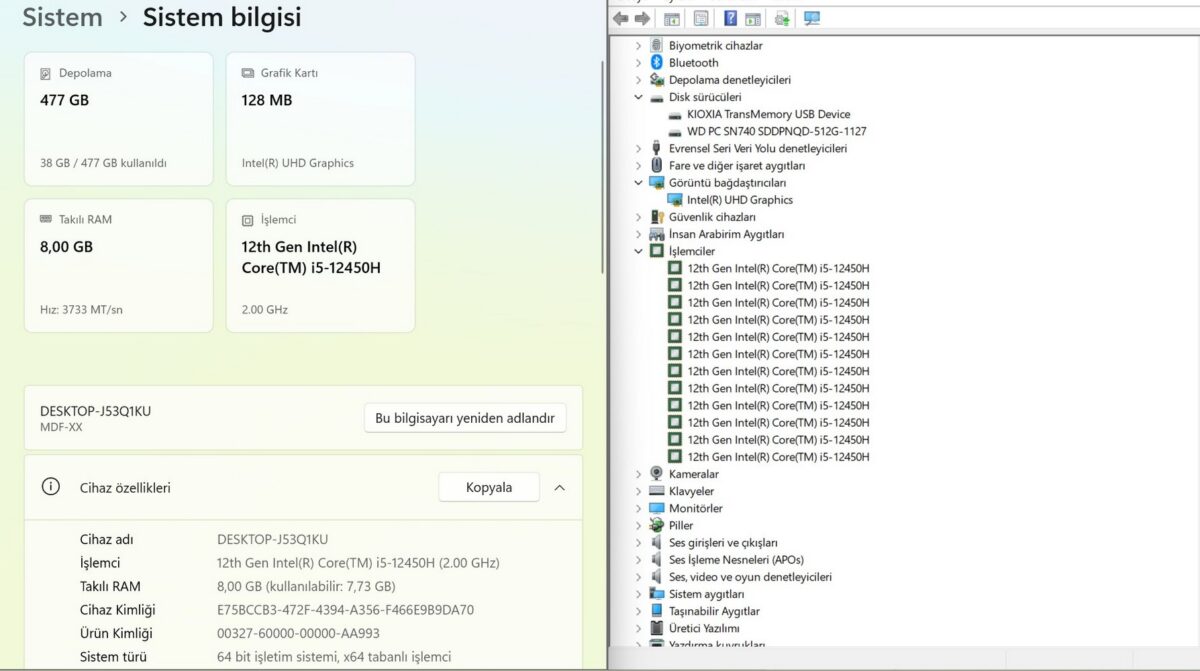
Task: Select Intel(R) UHD Graphics device entry
Action: 740,200
